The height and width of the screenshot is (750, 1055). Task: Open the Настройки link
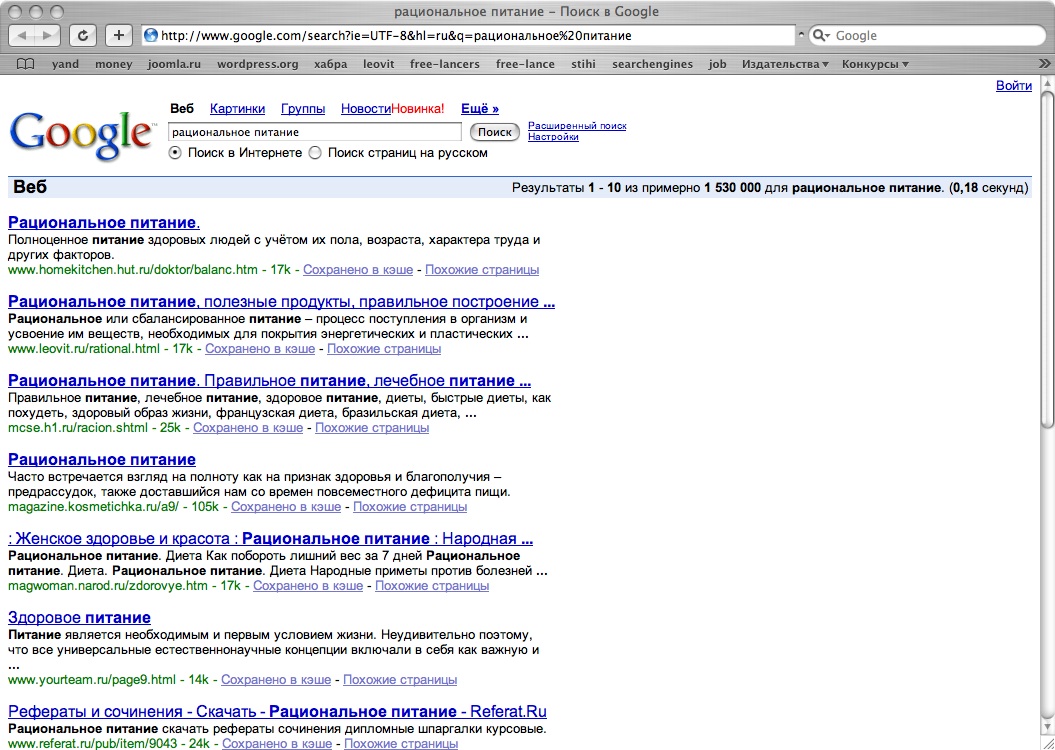coord(553,137)
